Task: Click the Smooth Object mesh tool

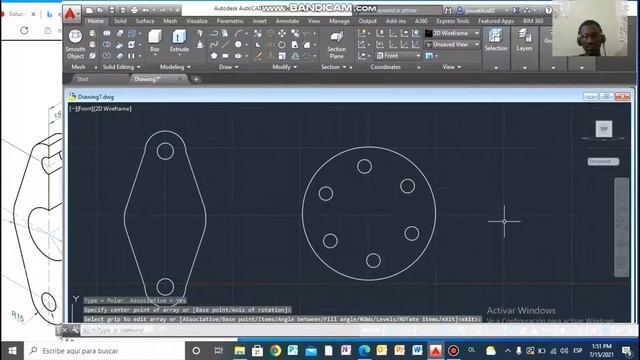Action: tap(75, 44)
